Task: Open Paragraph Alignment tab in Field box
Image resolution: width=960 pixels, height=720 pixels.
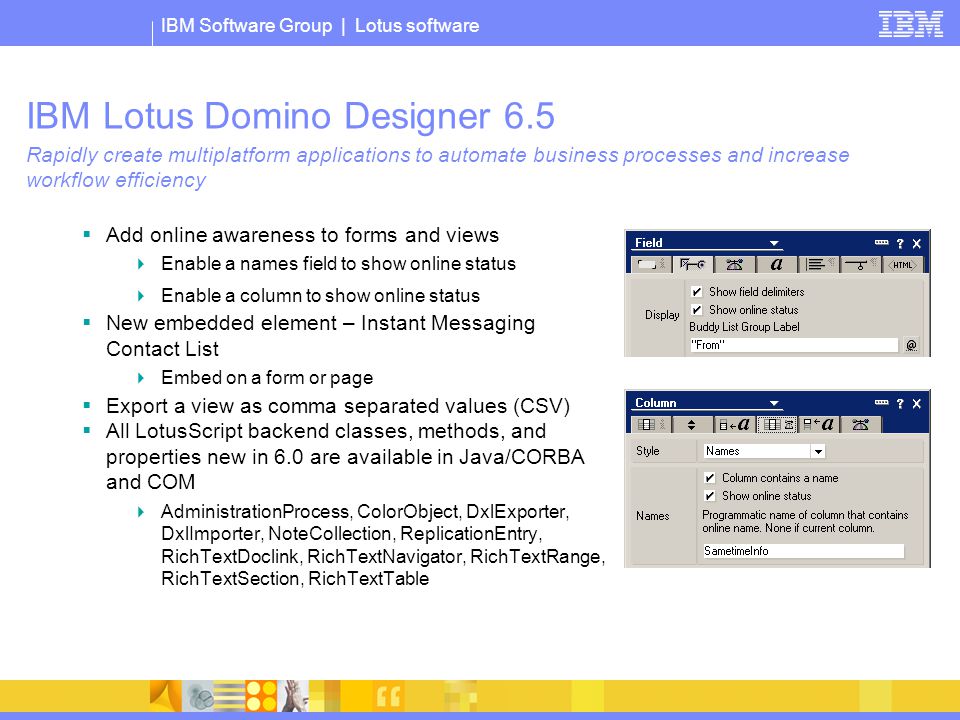Action: (x=819, y=264)
